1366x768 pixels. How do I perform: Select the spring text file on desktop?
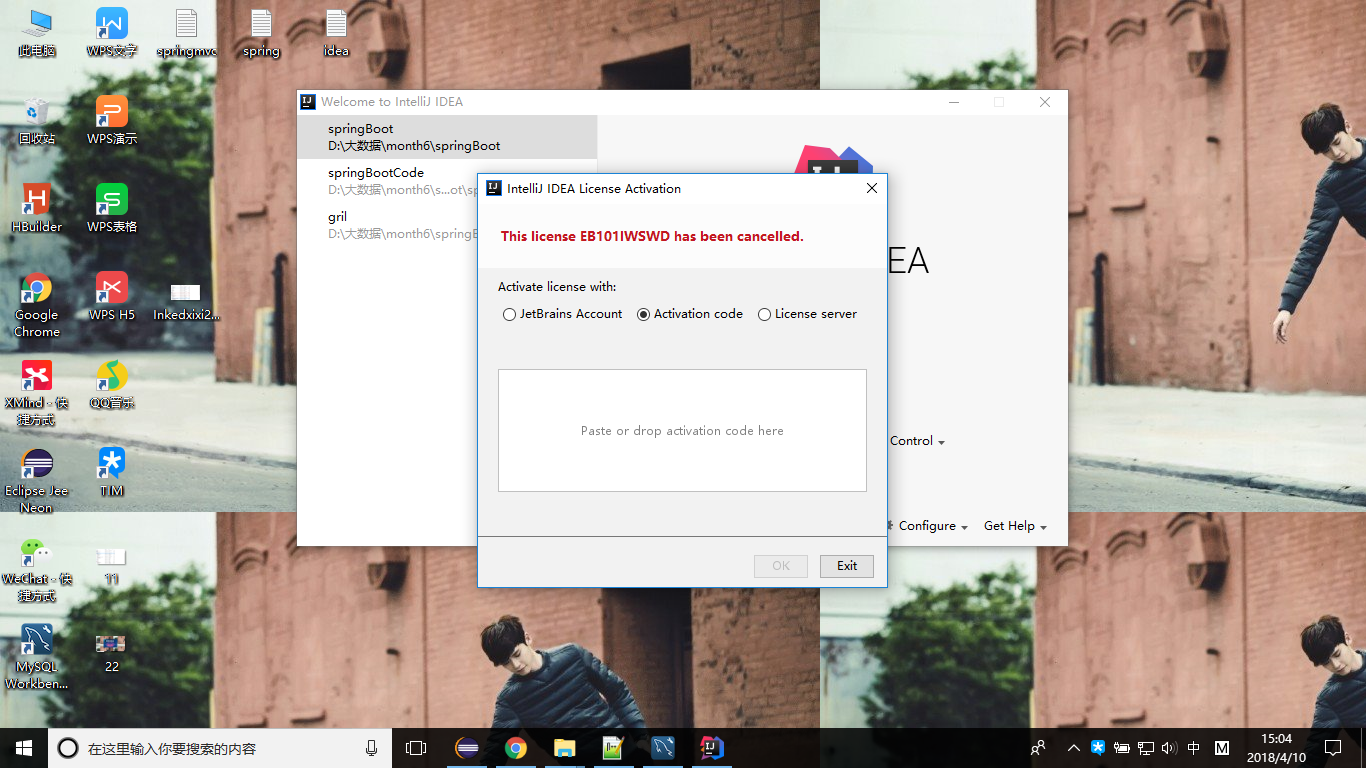click(x=261, y=32)
